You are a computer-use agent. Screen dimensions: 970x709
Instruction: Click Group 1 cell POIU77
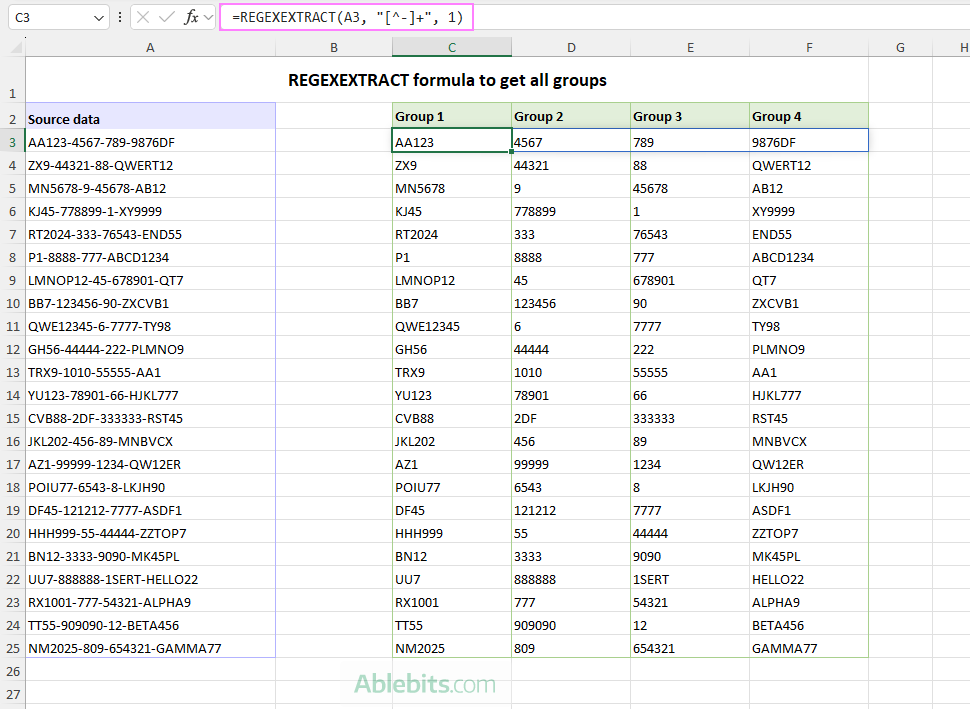pyautogui.click(x=452, y=487)
